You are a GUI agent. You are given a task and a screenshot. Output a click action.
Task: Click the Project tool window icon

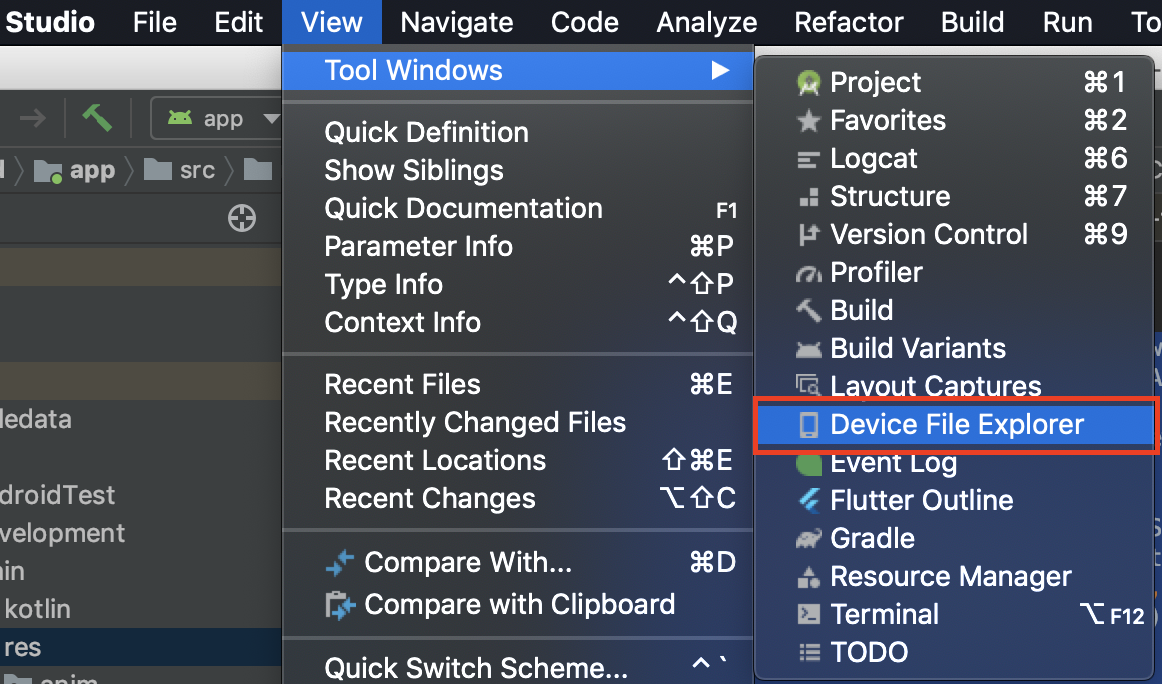click(x=808, y=83)
